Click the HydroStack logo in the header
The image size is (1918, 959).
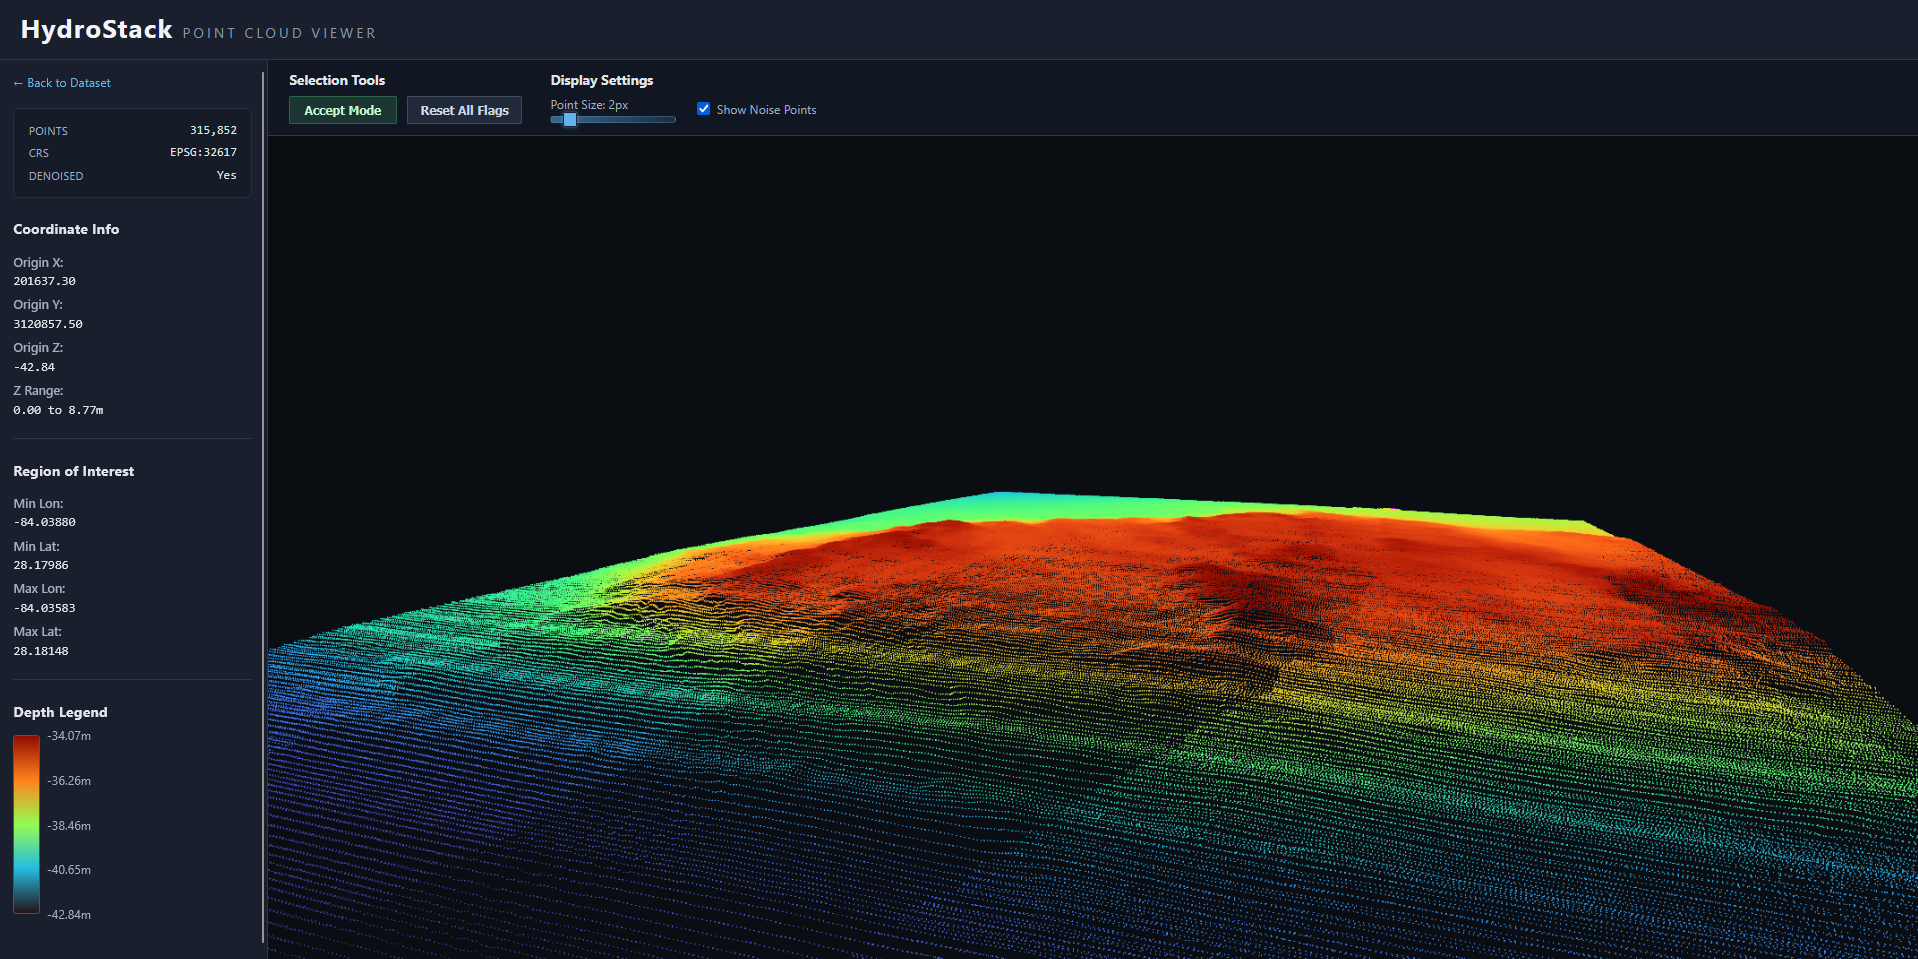(x=95, y=29)
